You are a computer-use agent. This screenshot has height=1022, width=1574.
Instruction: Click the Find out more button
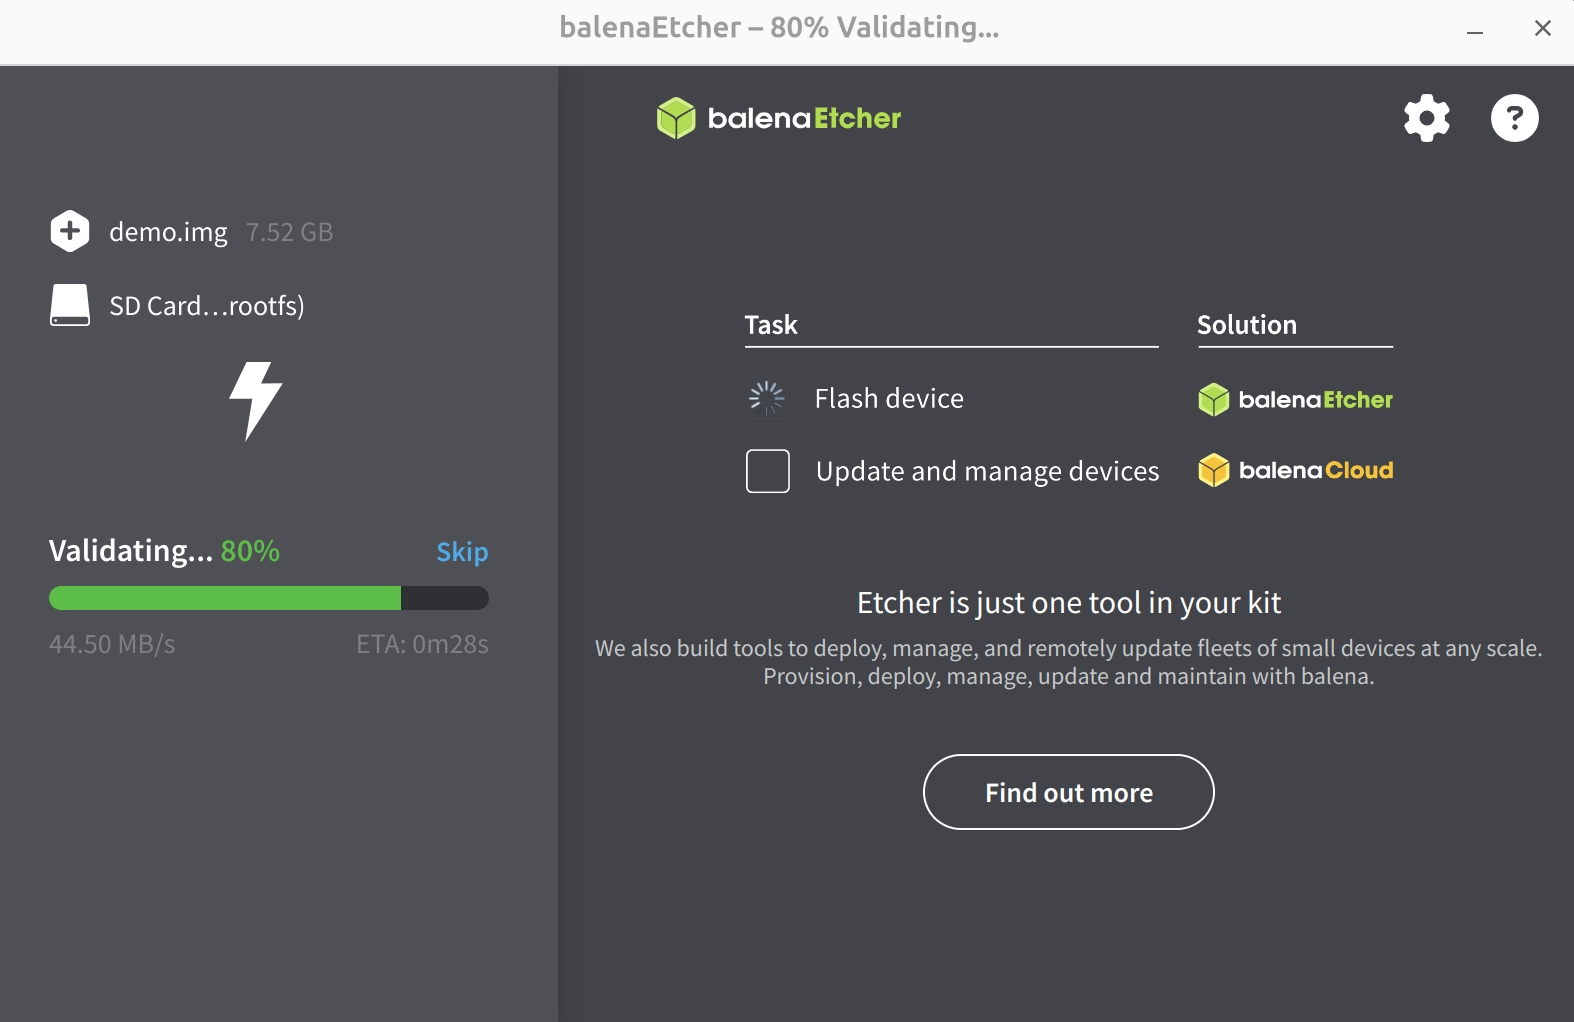pos(1068,792)
